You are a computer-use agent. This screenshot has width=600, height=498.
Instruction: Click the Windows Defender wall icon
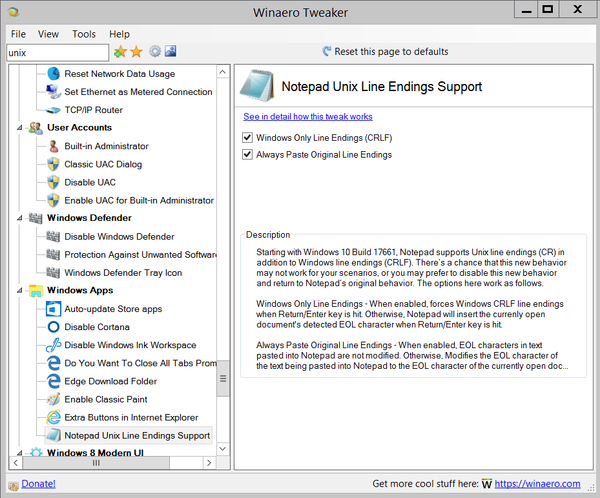[x=36, y=218]
